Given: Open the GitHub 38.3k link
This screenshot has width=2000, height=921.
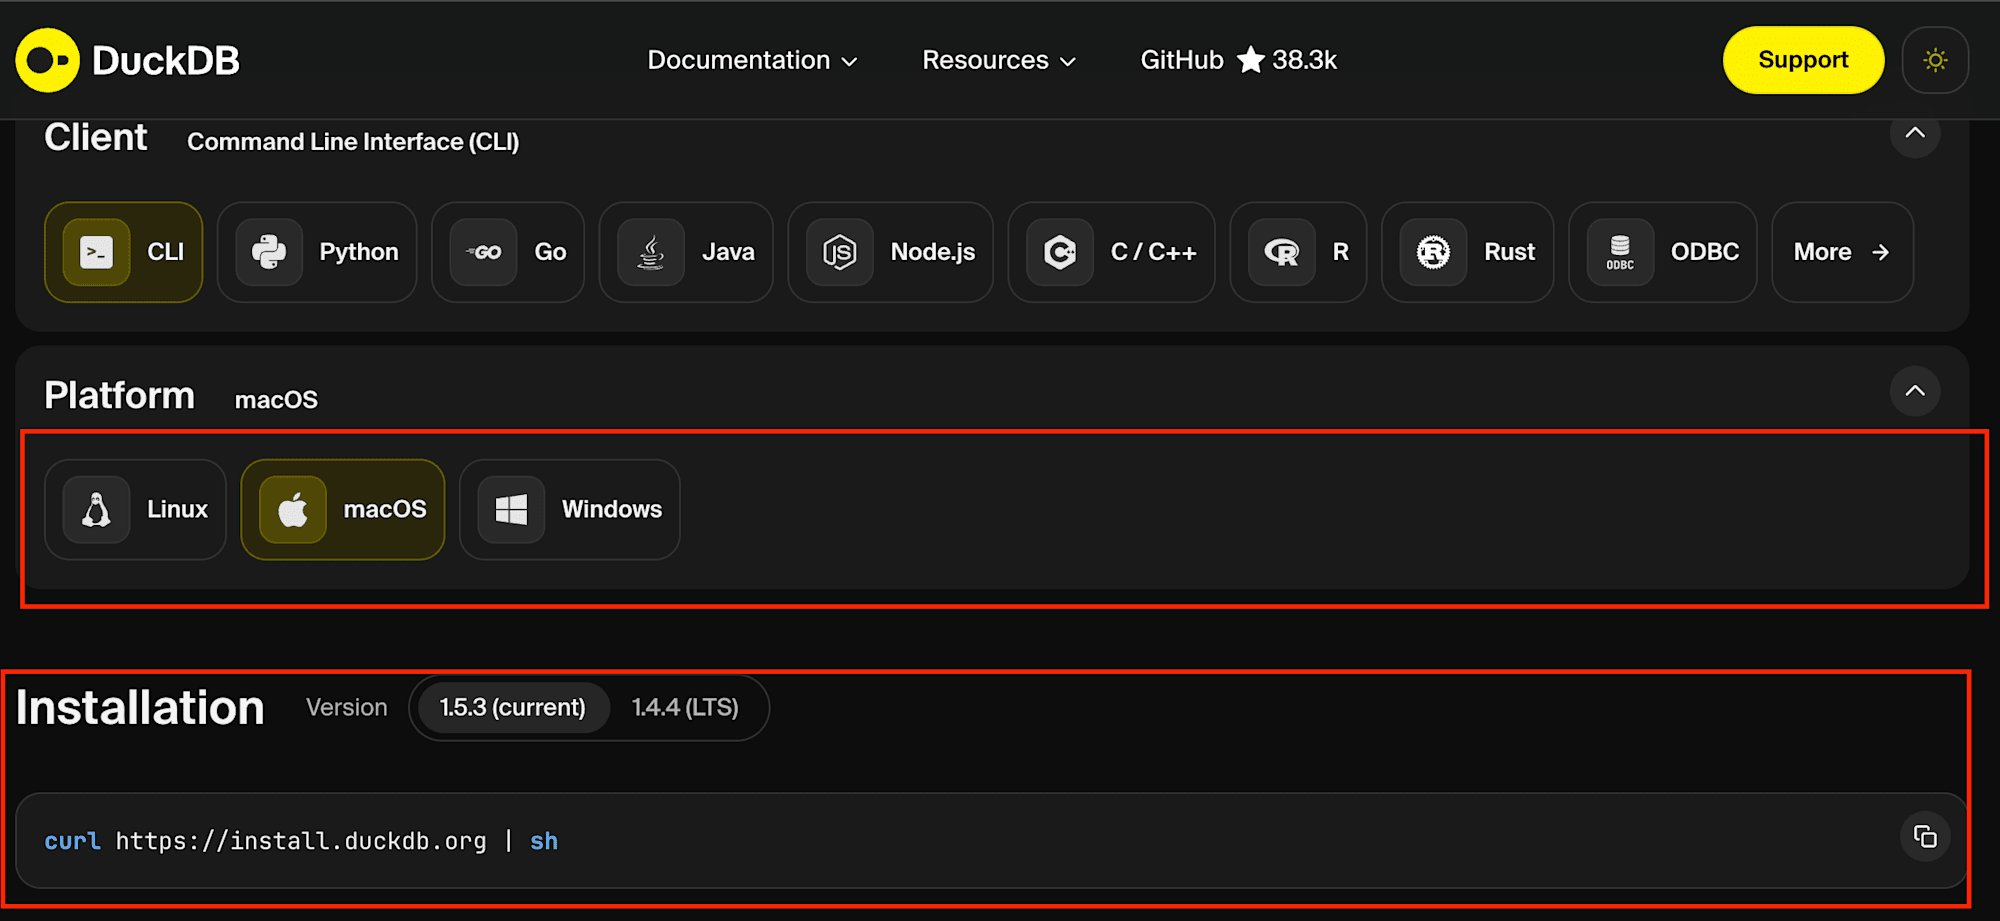Looking at the screenshot, I should click(x=1238, y=60).
